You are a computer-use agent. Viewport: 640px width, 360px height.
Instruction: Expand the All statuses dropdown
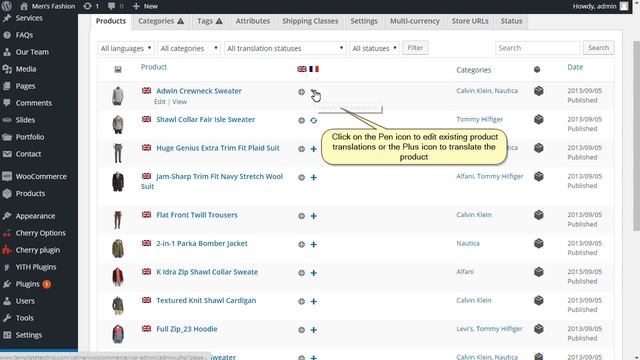coord(374,48)
